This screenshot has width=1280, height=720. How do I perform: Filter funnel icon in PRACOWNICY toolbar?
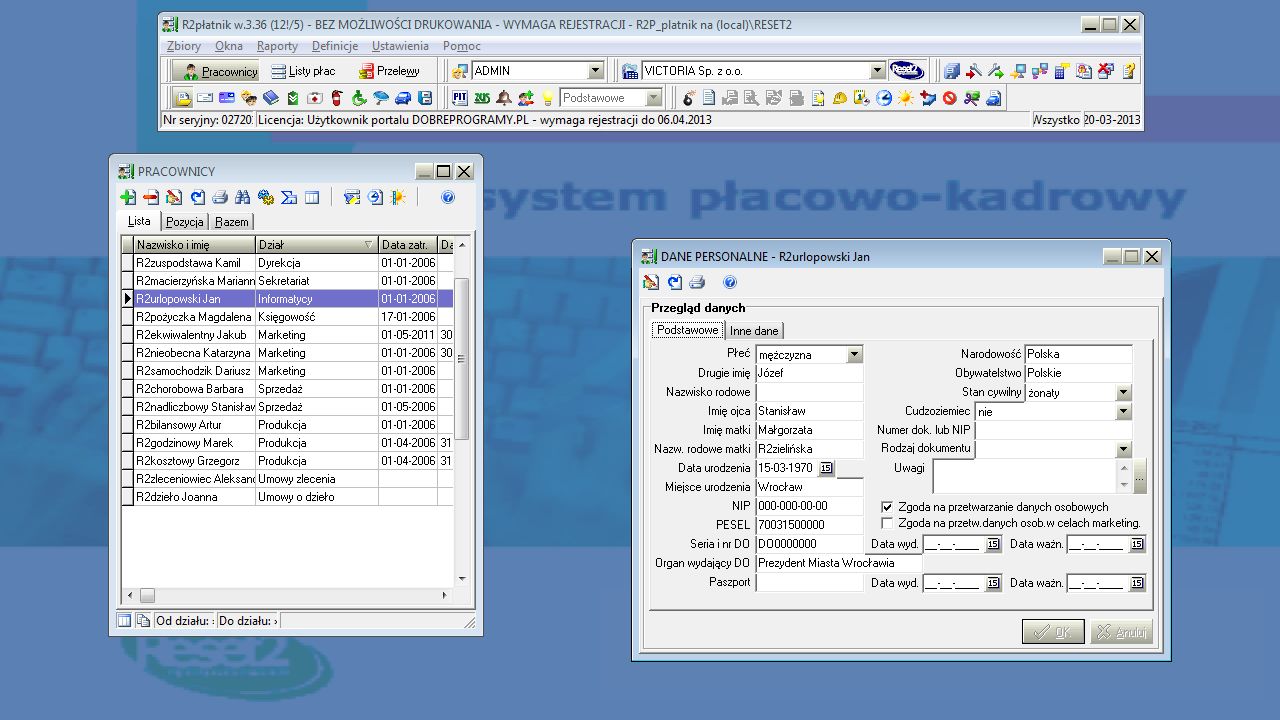point(352,197)
